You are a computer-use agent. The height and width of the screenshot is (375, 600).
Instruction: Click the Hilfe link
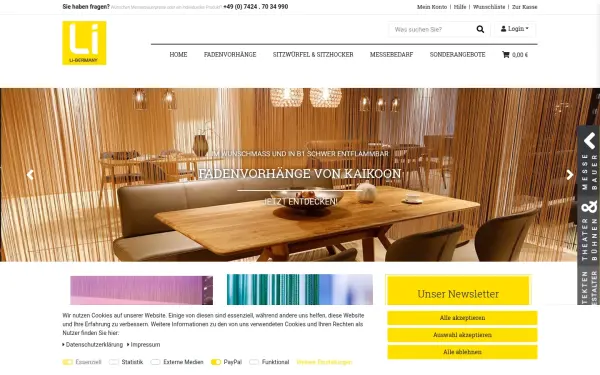(460, 7)
